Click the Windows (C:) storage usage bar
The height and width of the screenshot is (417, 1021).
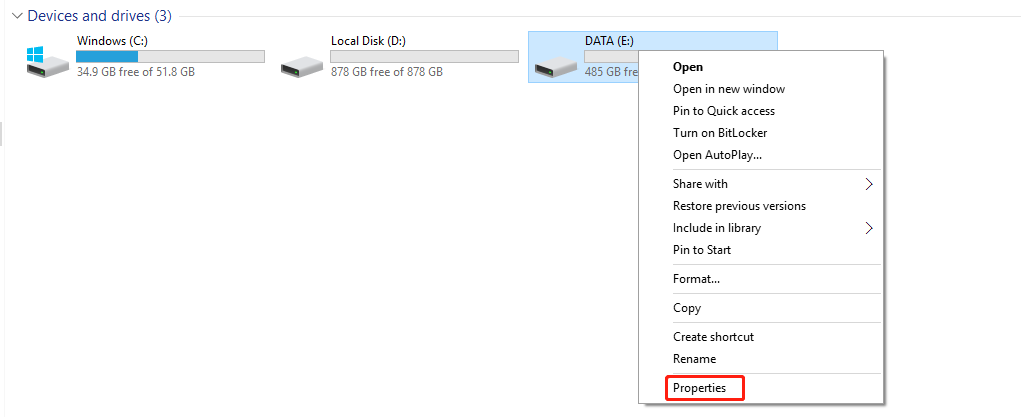point(170,57)
